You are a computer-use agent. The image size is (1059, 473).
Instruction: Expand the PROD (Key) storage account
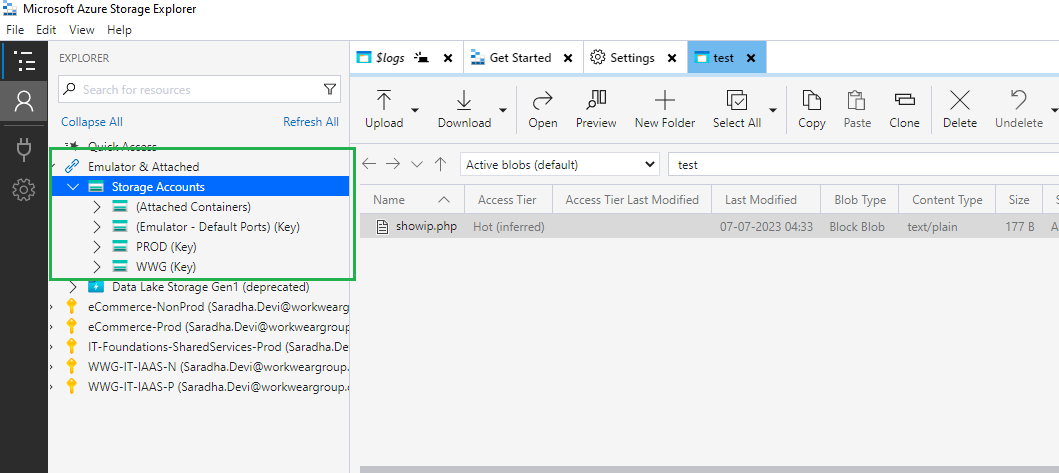pos(96,247)
